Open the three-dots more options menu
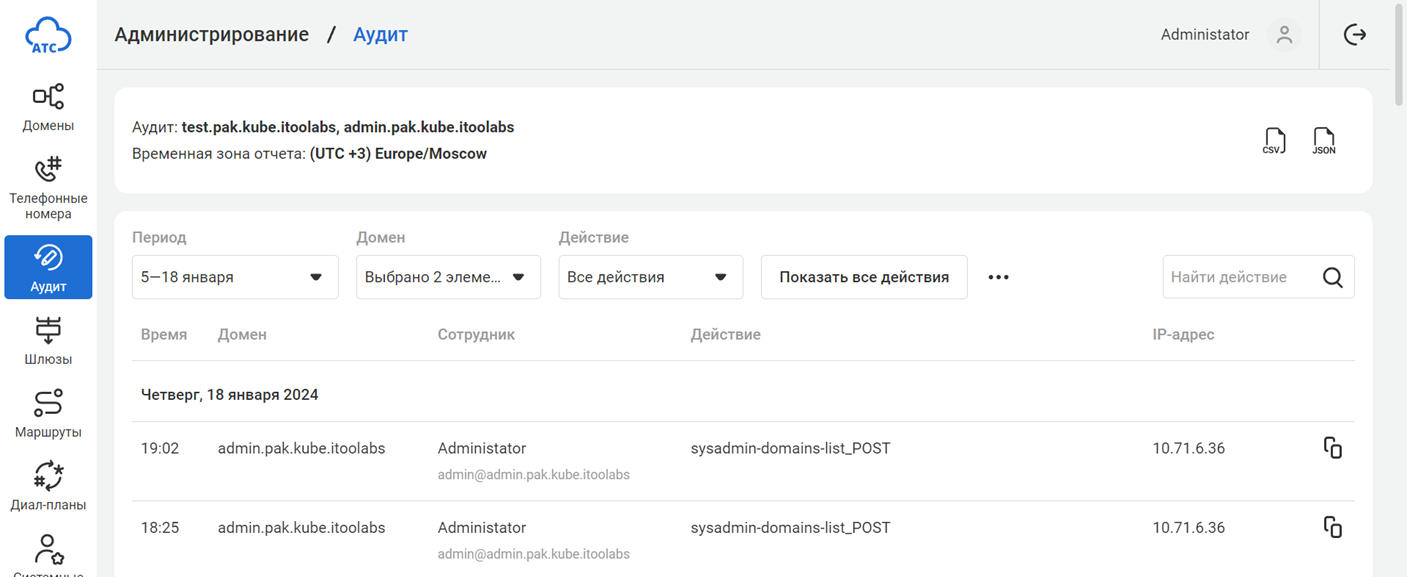The image size is (1407, 577). pos(998,277)
